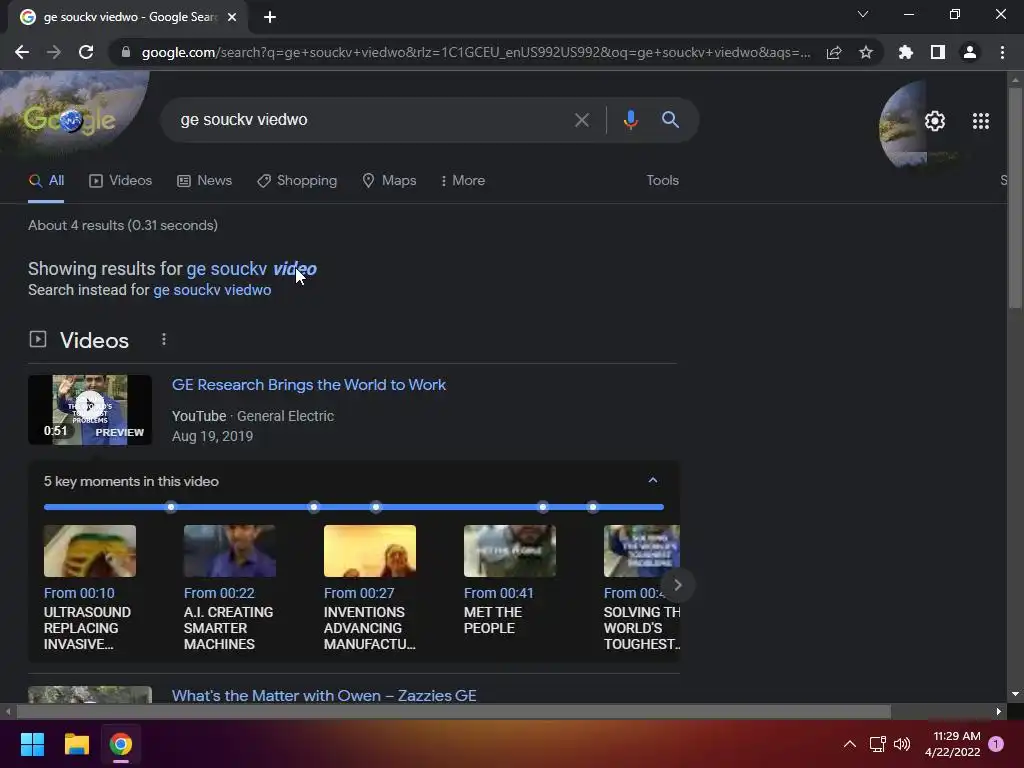The width and height of the screenshot is (1024, 768).
Task: Open the Google apps grid
Action: coord(980,121)
